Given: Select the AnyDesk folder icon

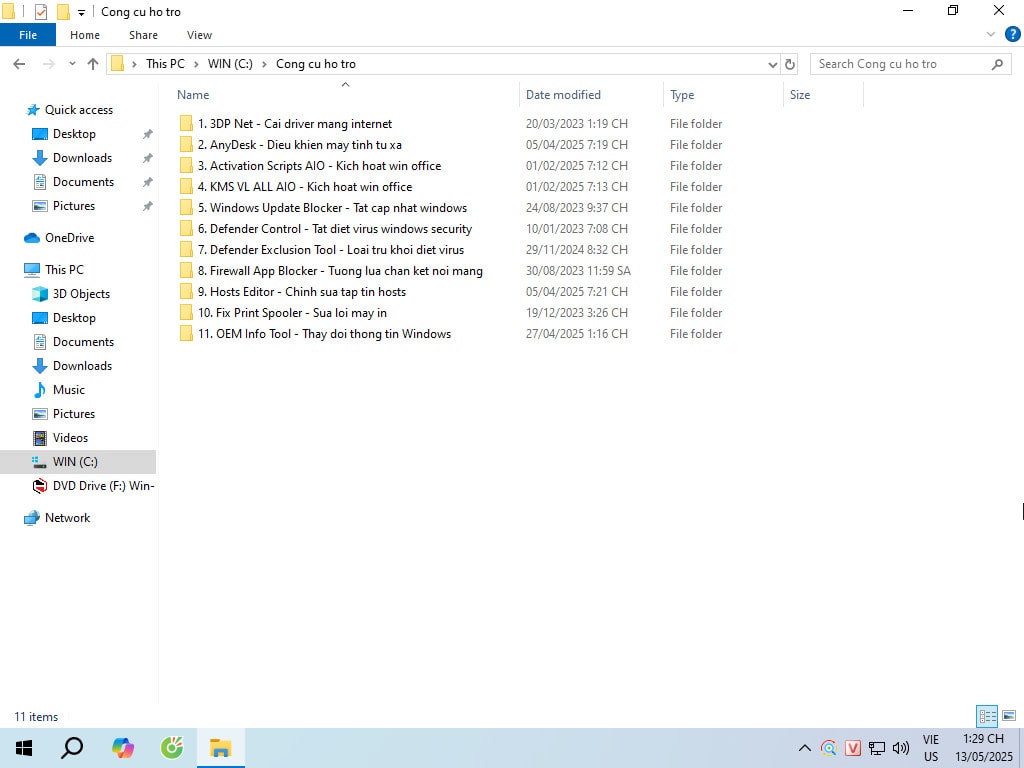Looking at the screenshot, I should coord(186,144).
